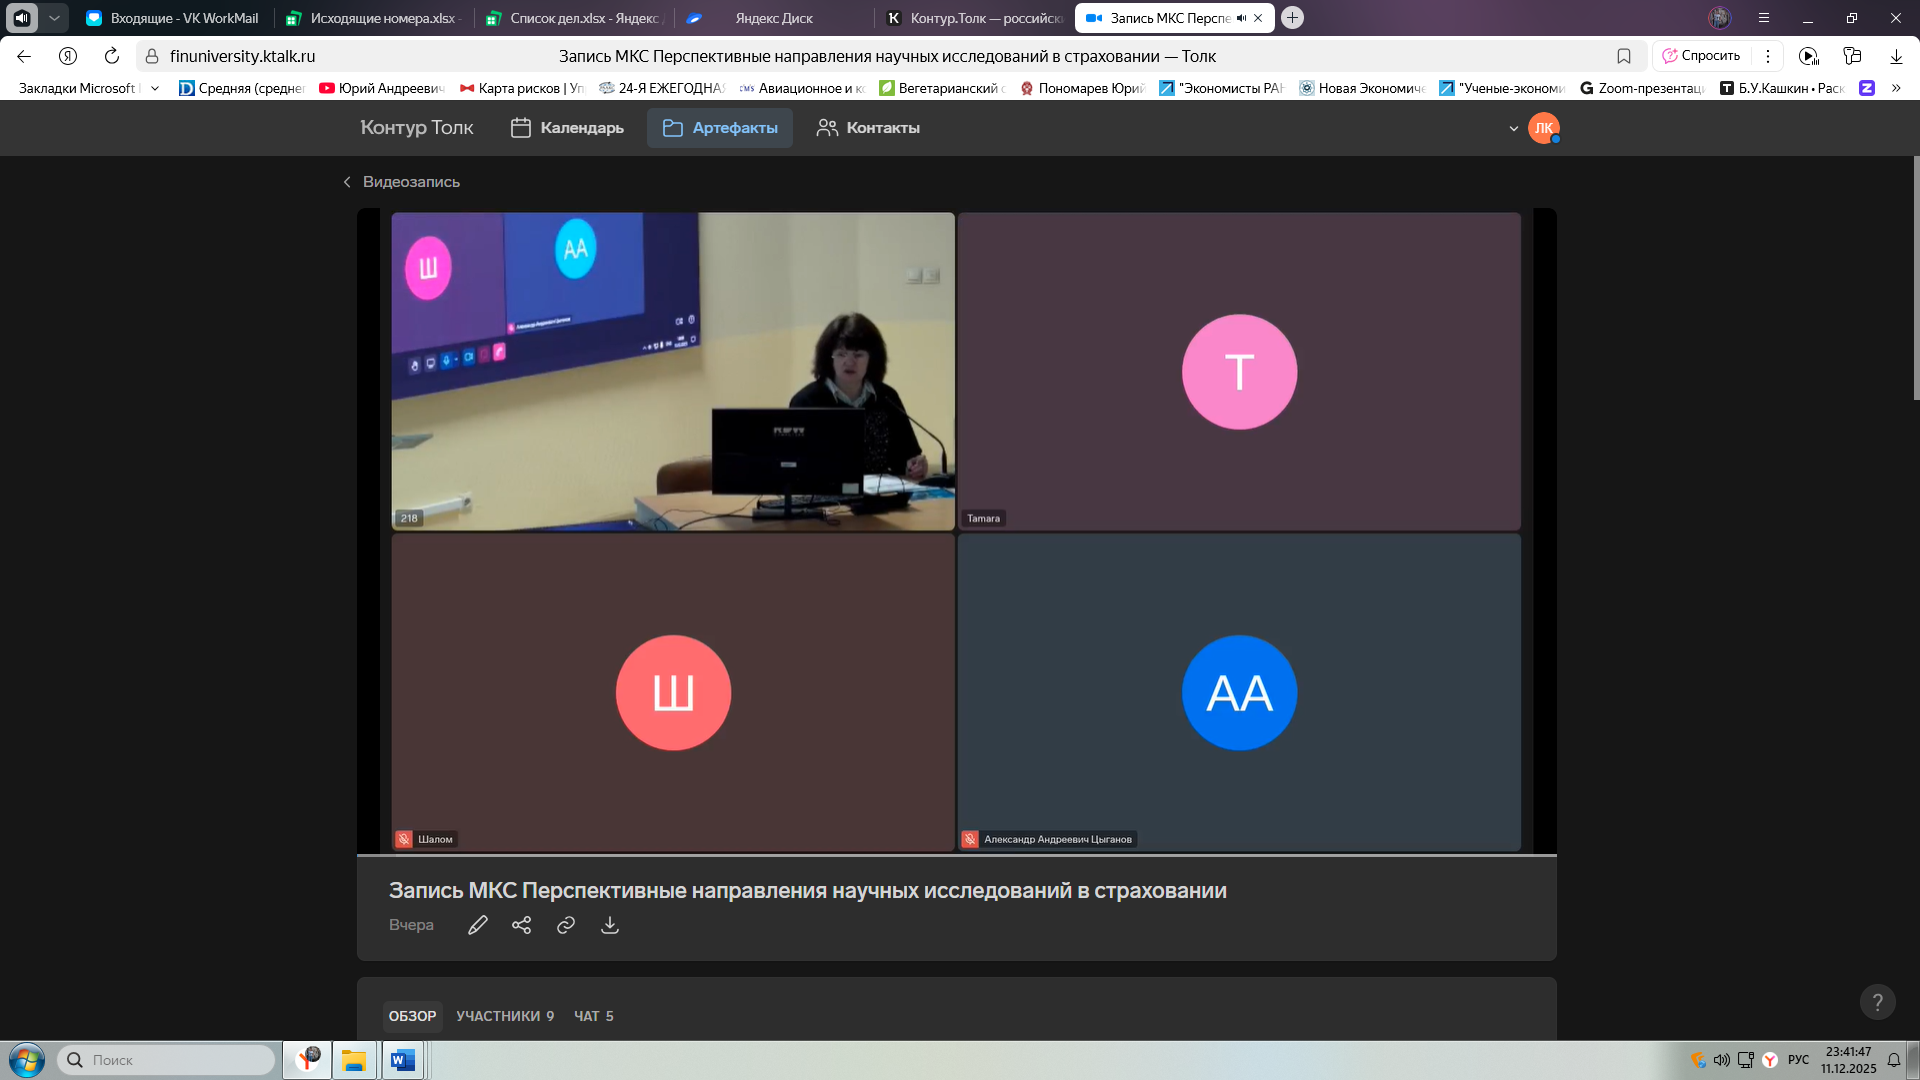Open the tab list dropdown arrow
The image size is (1920, 1080).
pyautogui.click(x=54, y=18)
